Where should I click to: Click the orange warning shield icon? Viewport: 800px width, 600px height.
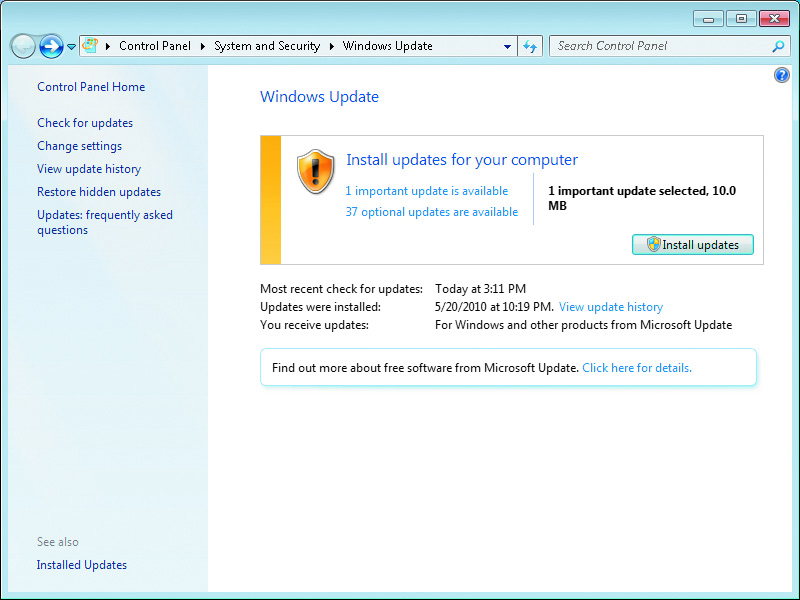315,172
